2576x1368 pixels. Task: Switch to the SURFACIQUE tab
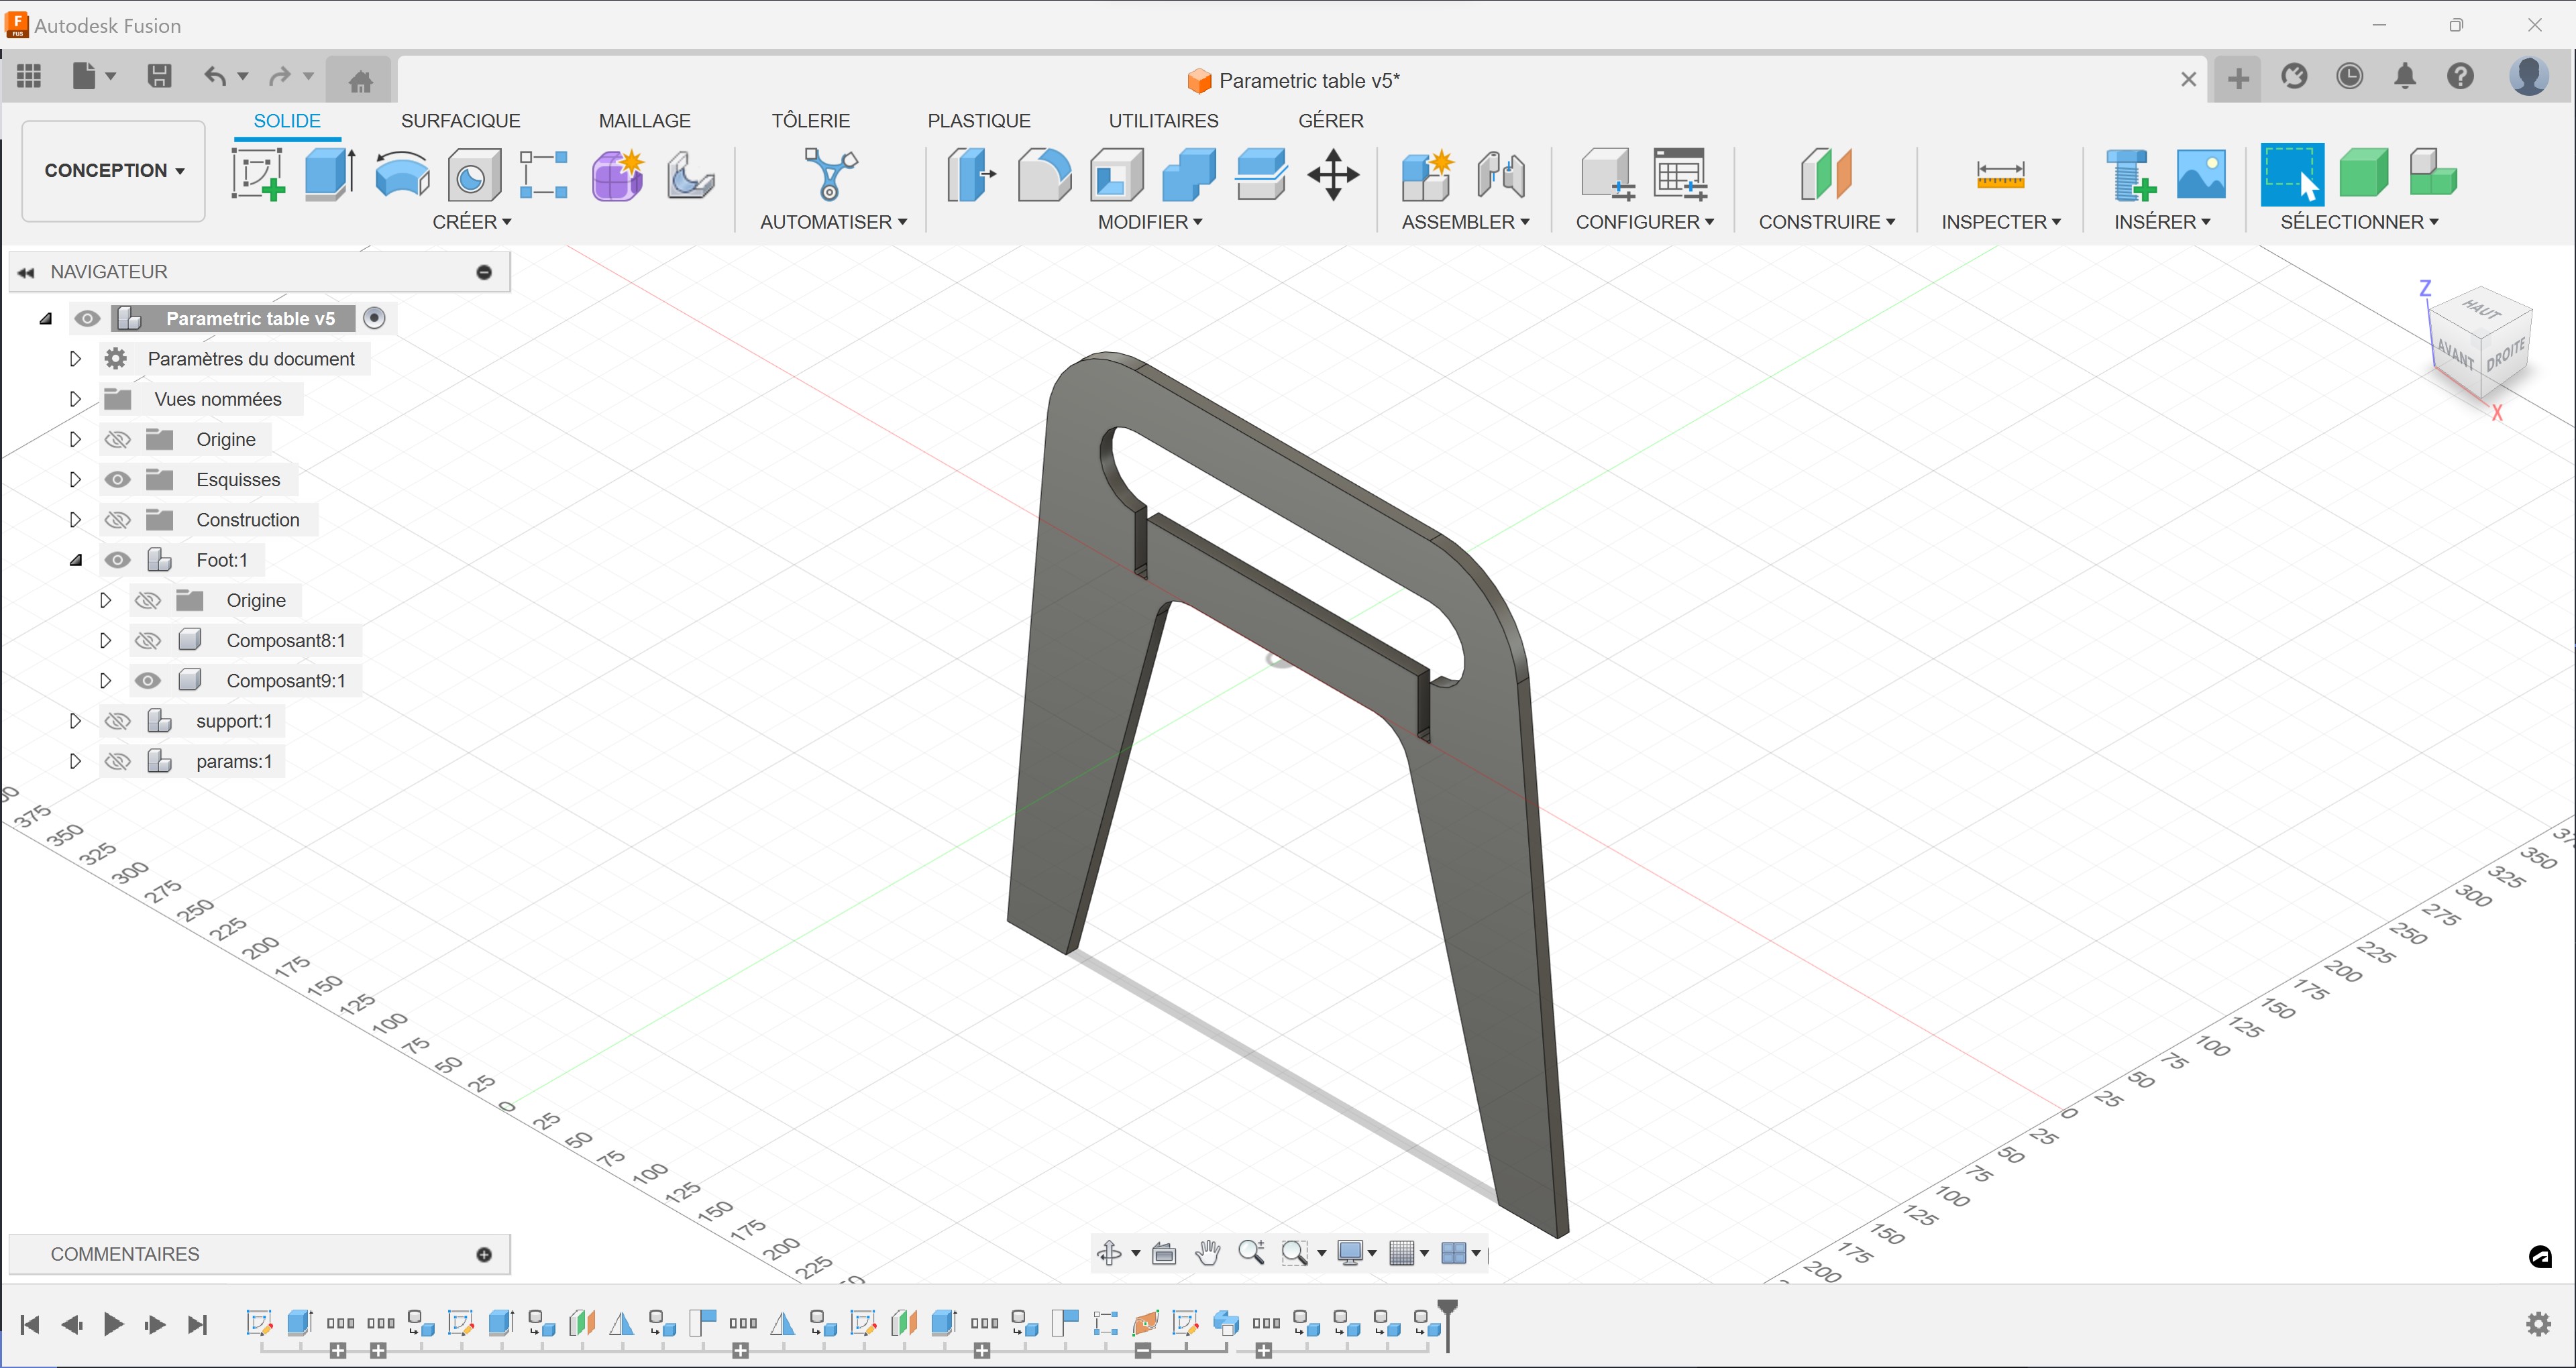click(460, 120)
